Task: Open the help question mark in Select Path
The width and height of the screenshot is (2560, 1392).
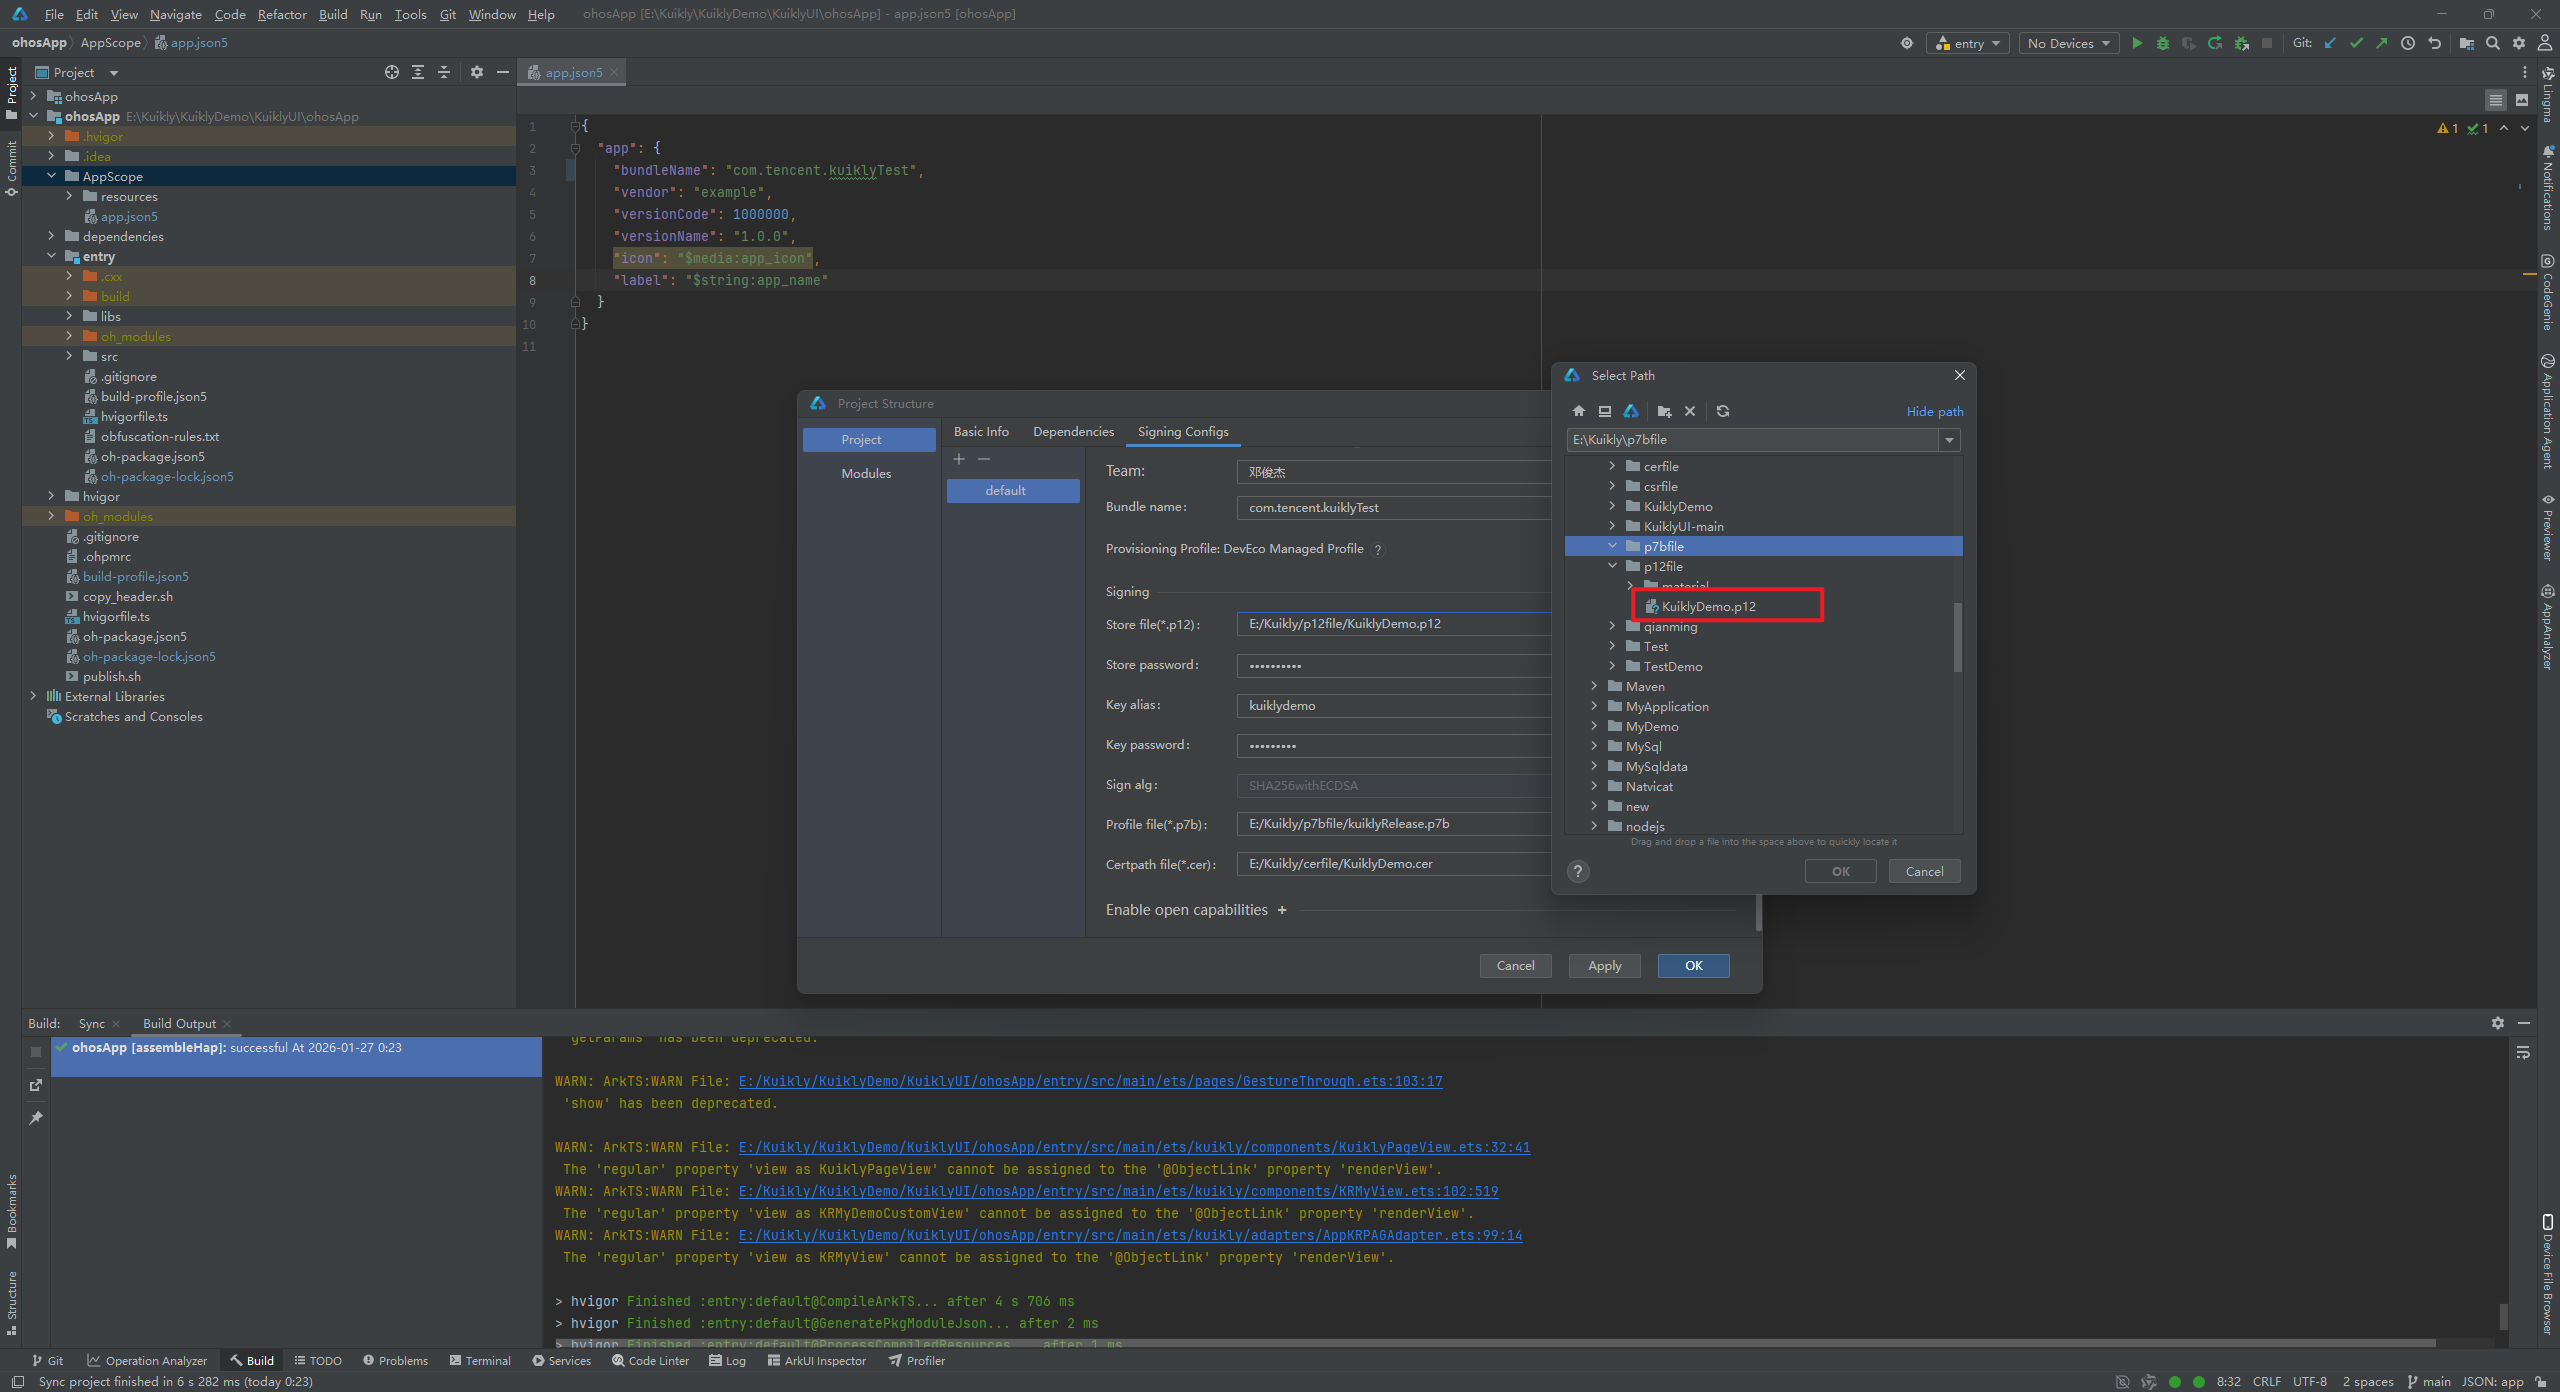Action: click(1578, 871)
